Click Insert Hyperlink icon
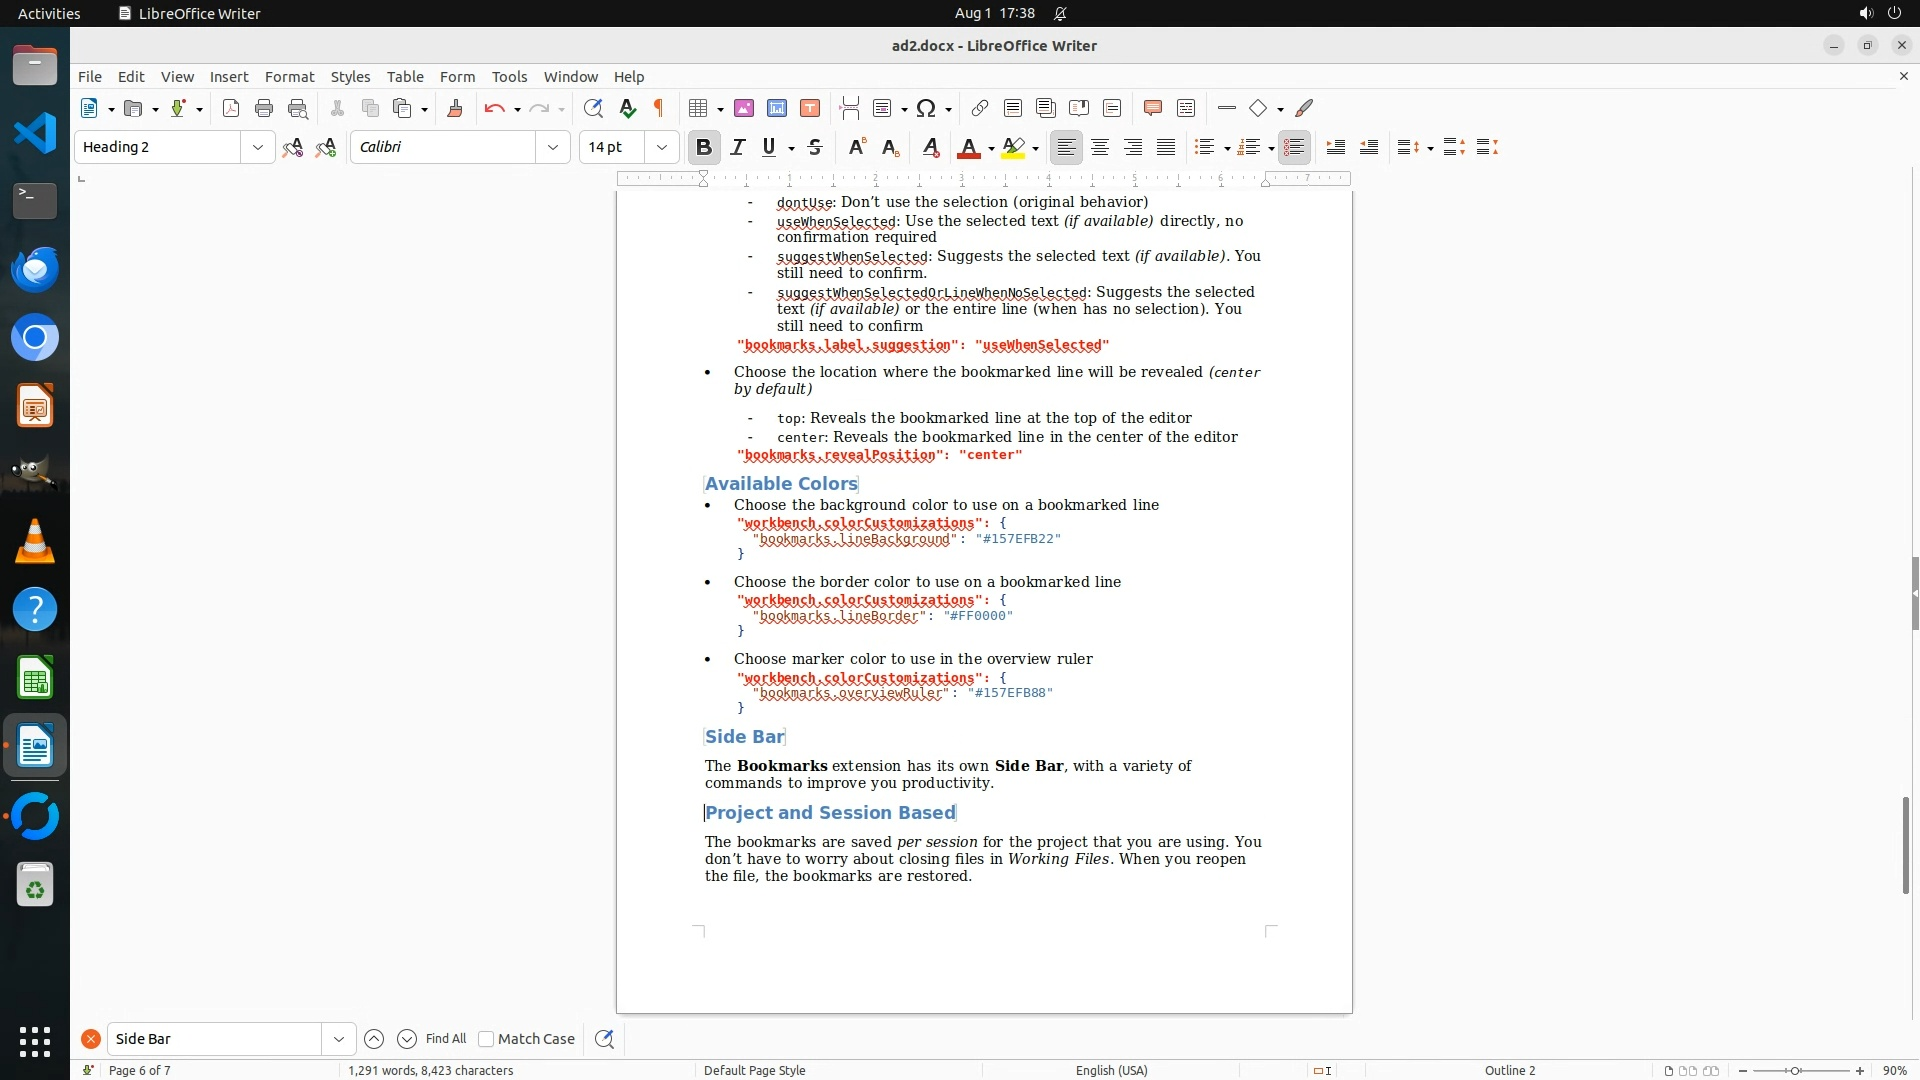 [x=980, y=108]
